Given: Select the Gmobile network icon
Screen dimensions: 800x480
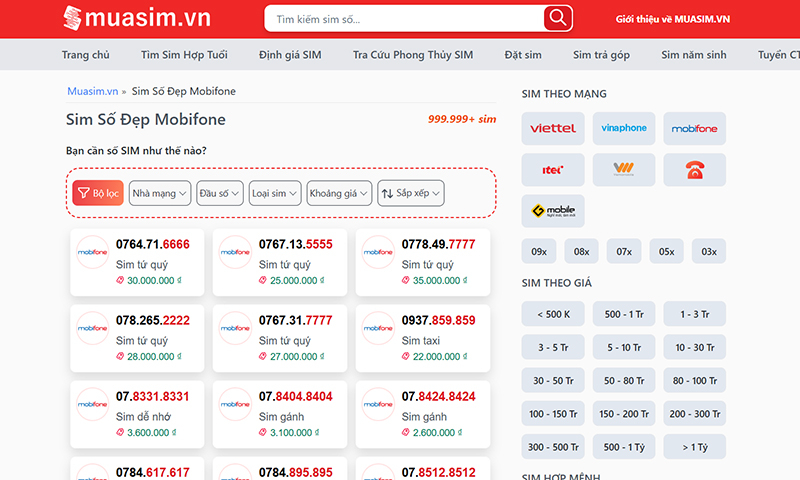Looking at the screenshot, I should click(553, 211).
